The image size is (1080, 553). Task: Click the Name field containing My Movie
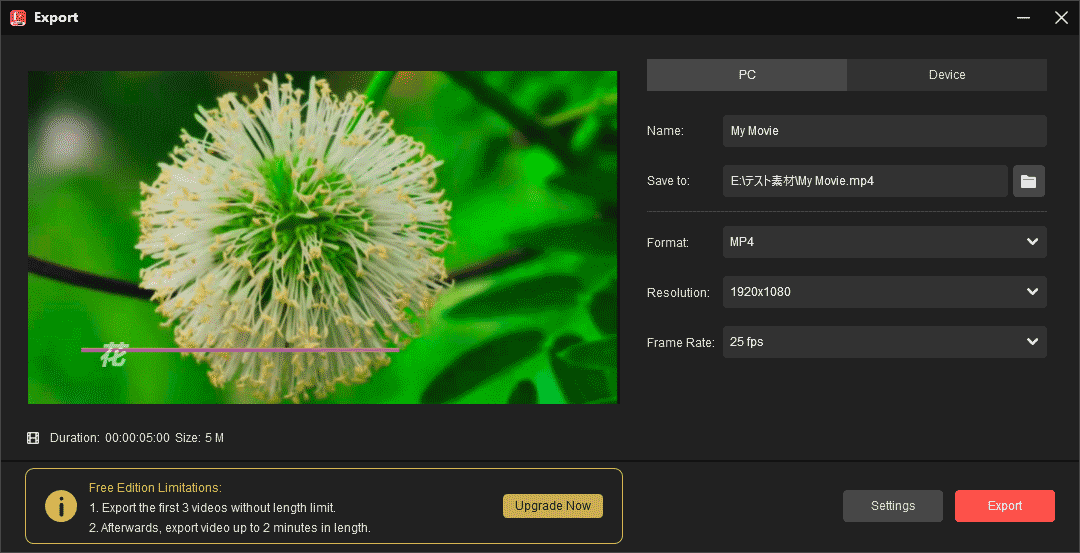point(884,131)
